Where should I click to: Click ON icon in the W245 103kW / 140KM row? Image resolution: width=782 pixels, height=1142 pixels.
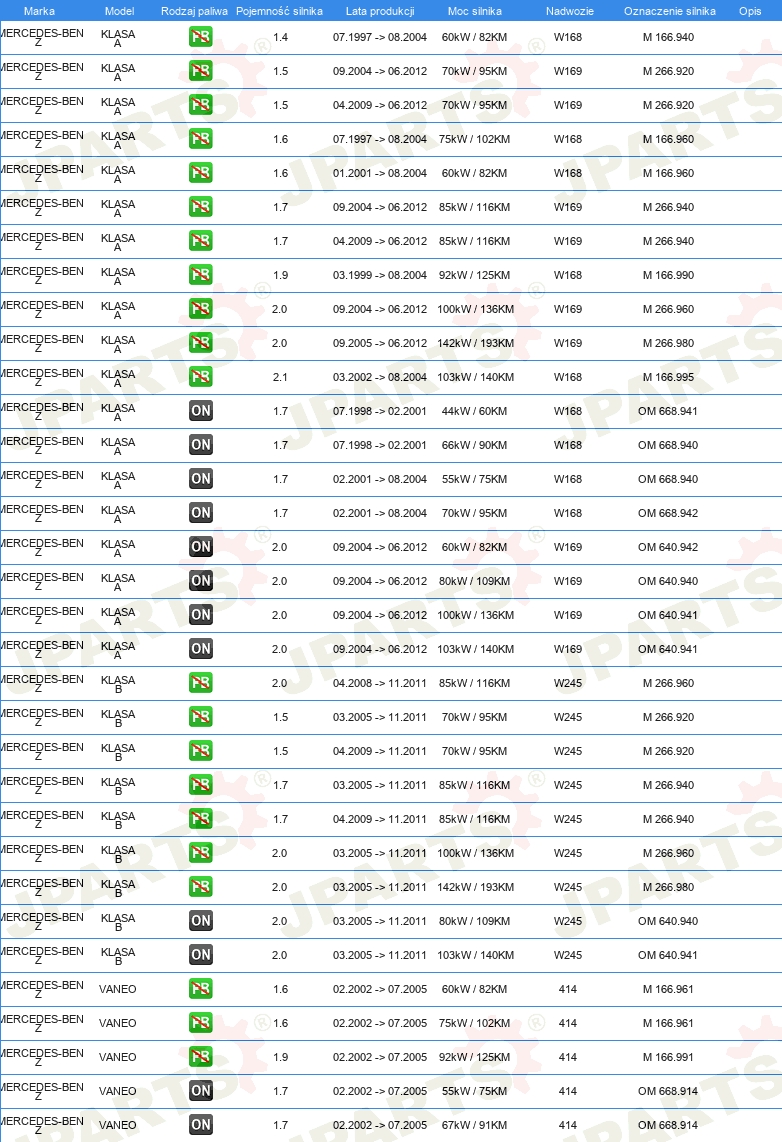(201, 954)
